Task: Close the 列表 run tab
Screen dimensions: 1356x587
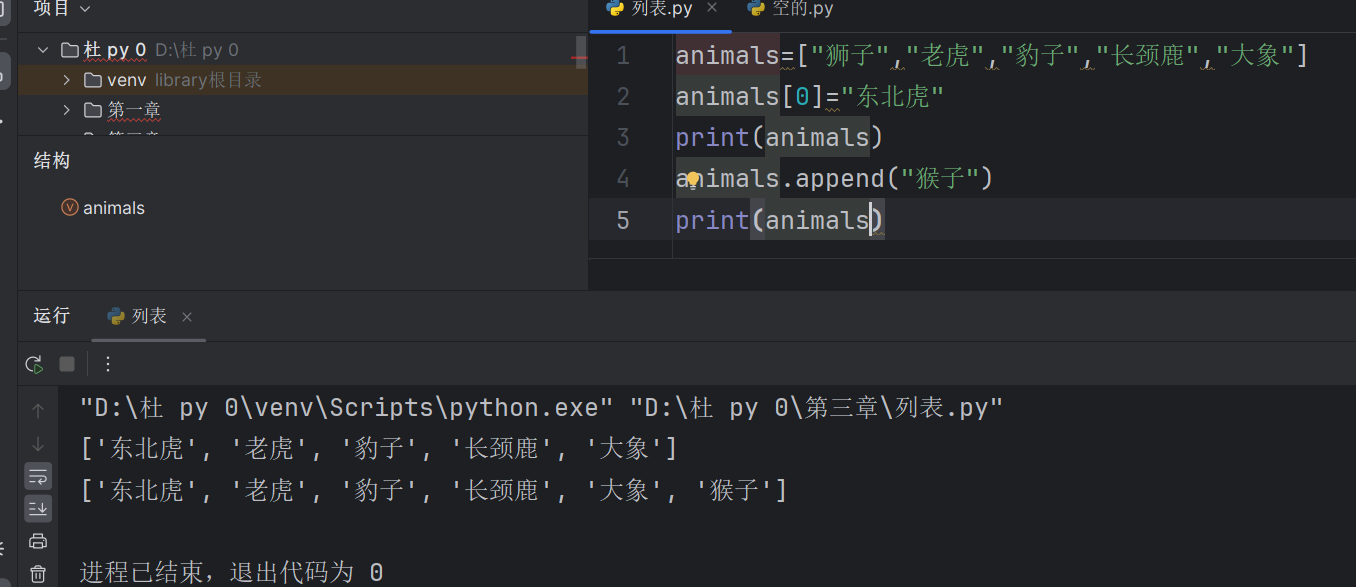Action: (186, 317)
